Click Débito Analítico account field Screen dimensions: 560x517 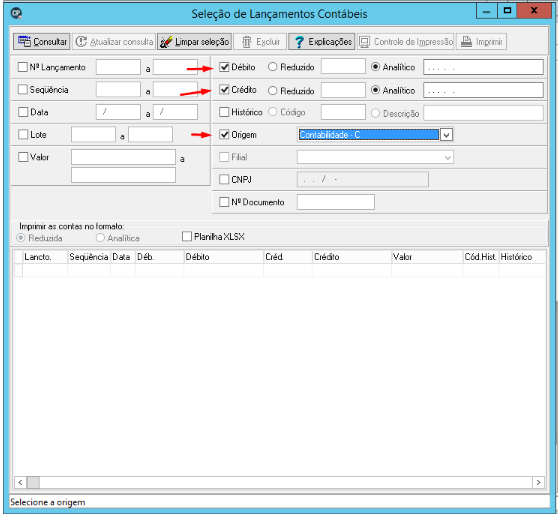(x=483, y=67)
